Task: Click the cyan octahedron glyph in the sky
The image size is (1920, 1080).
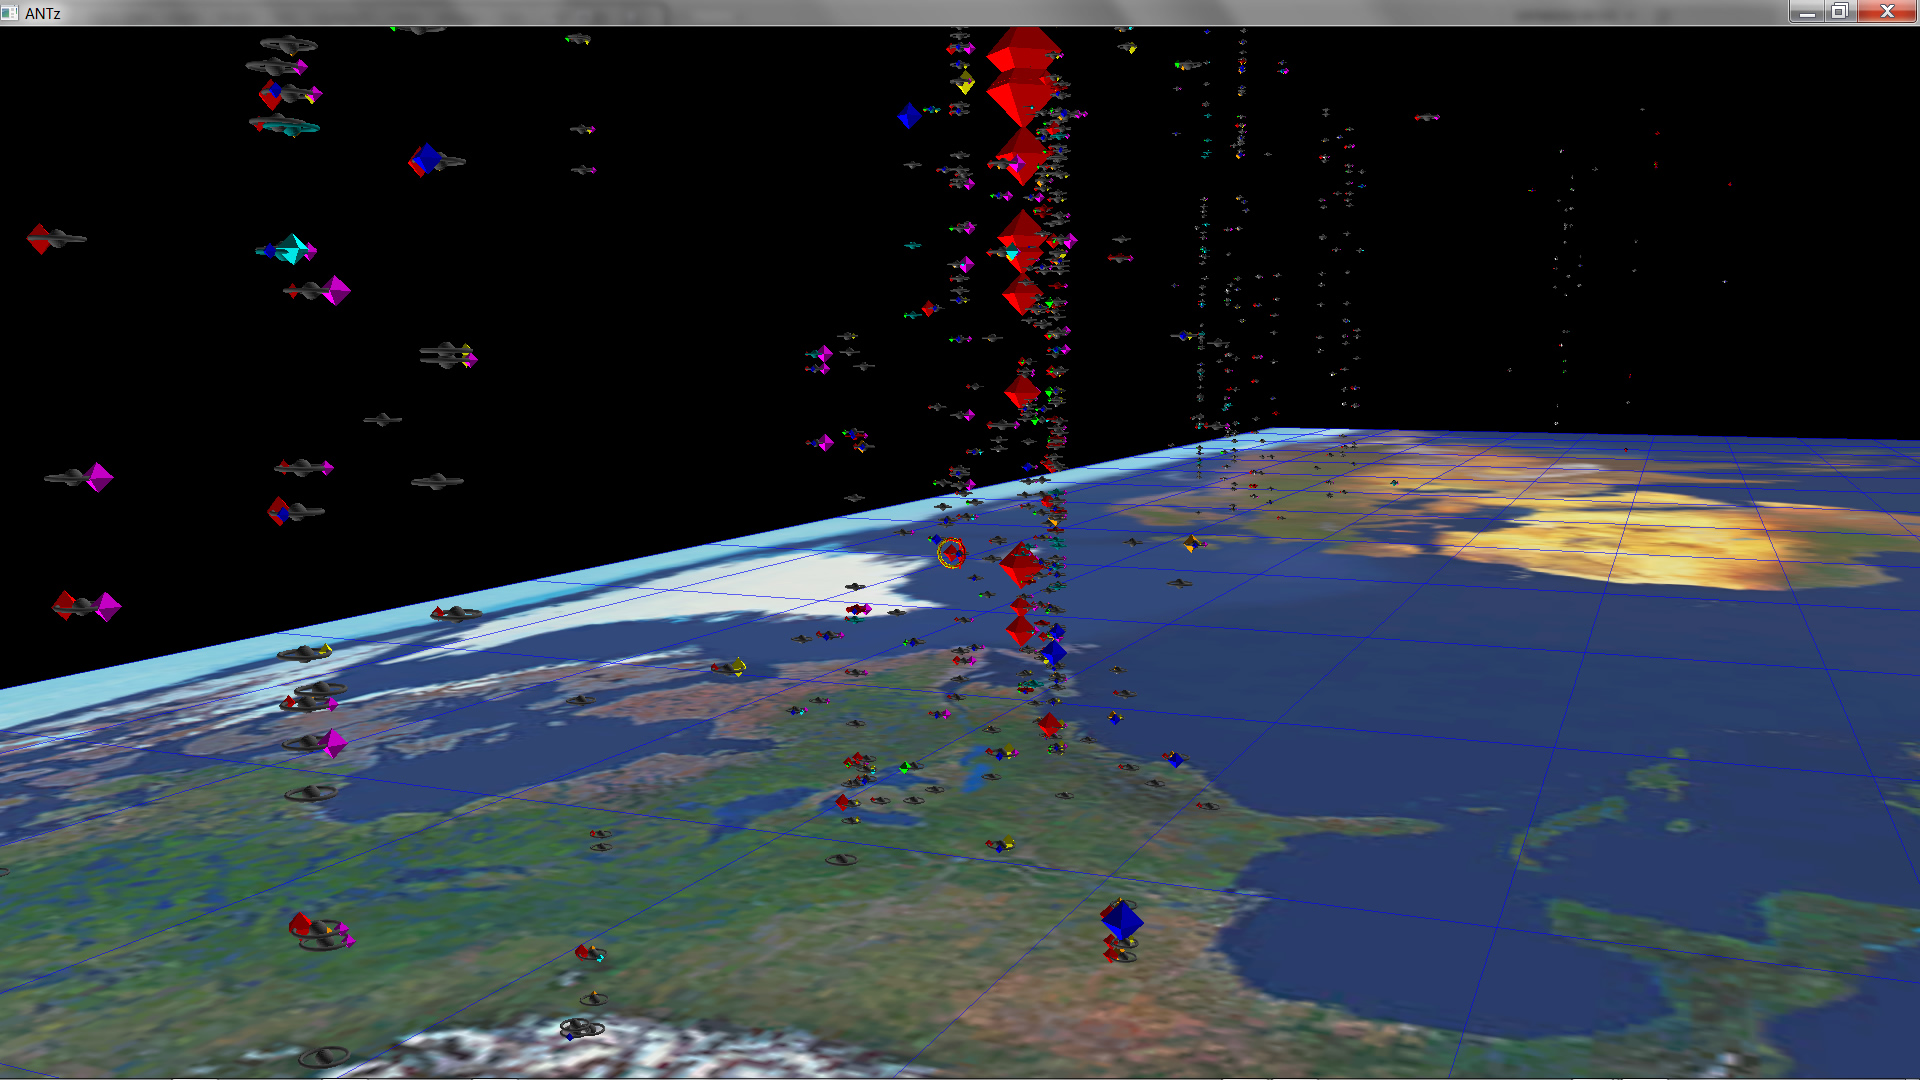Action: tap(292, 249)
